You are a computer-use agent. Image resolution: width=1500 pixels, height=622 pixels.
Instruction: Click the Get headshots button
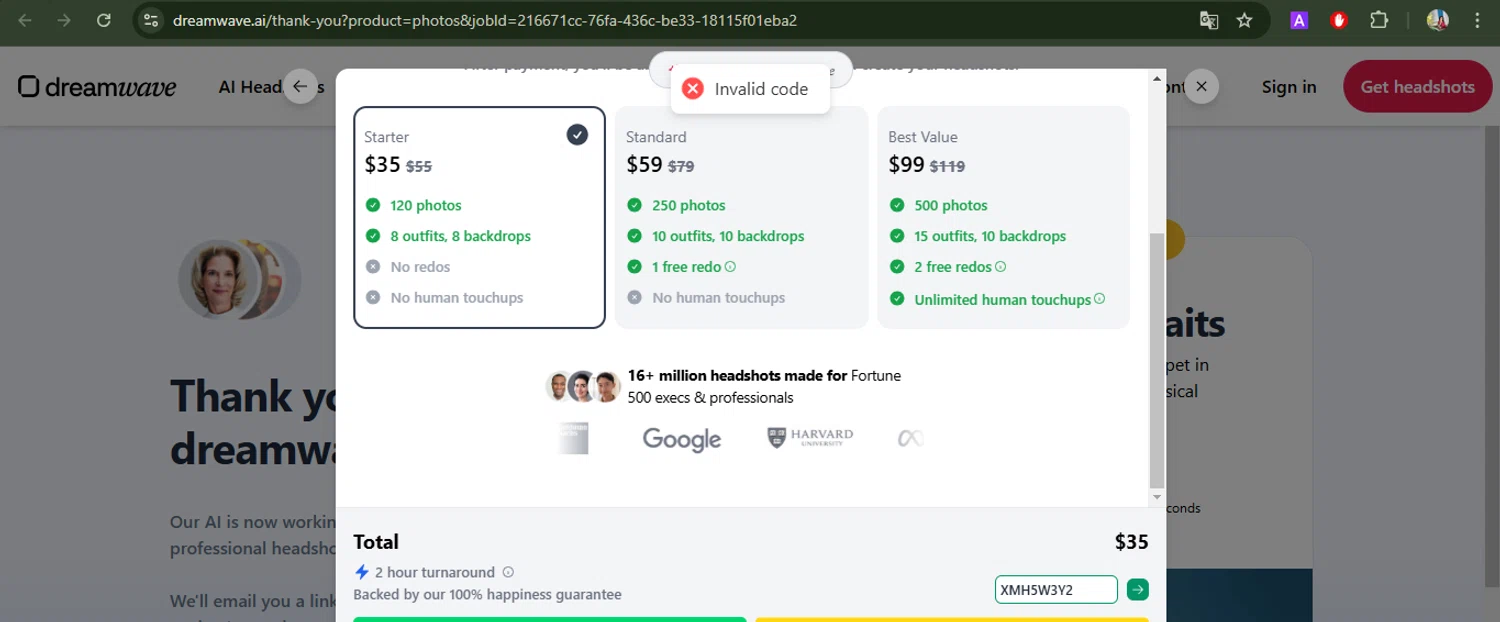pos(1417,87)
